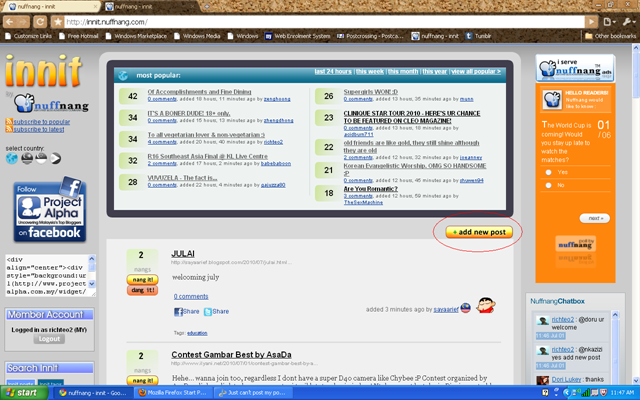Switch to Mozilla Firefox taskbar item
The width and height of the screenshot is (640, 400).
coord(173,393)
